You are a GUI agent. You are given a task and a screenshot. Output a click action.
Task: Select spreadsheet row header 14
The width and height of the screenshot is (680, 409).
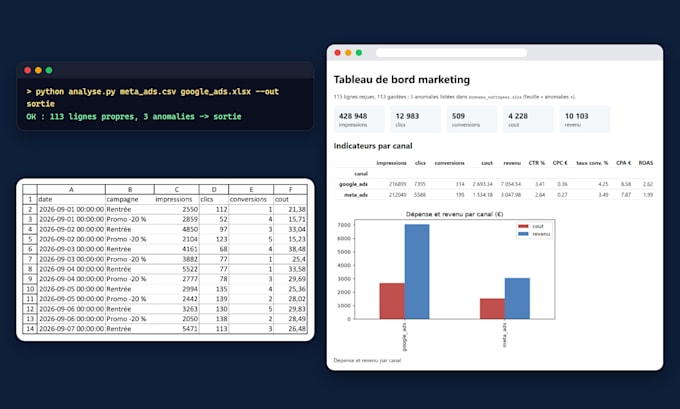[30, 329]
